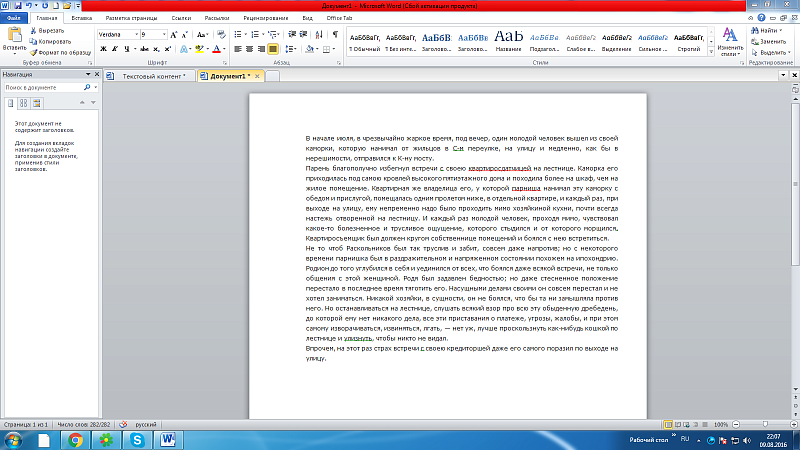Switch to Вставка ribbon tab
The image size is (800, 450).
[x=82, y=18]
